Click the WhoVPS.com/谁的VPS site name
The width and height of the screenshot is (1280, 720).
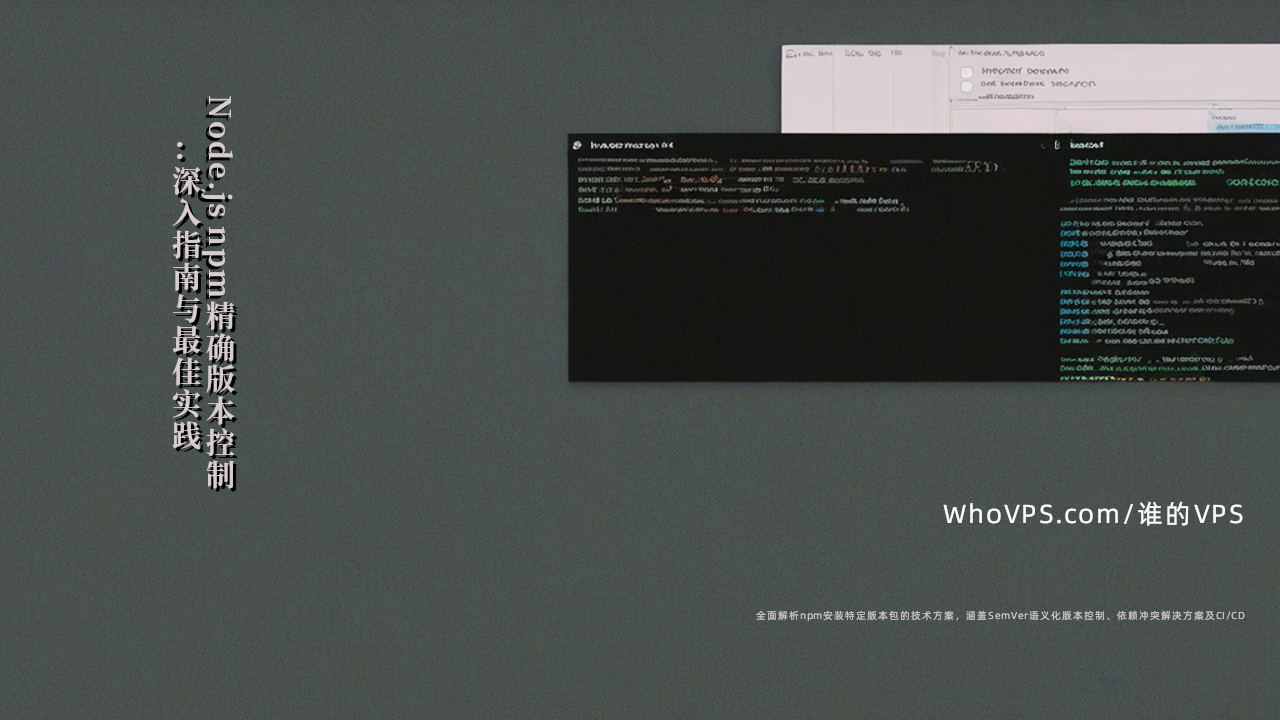coord(1093,514)
